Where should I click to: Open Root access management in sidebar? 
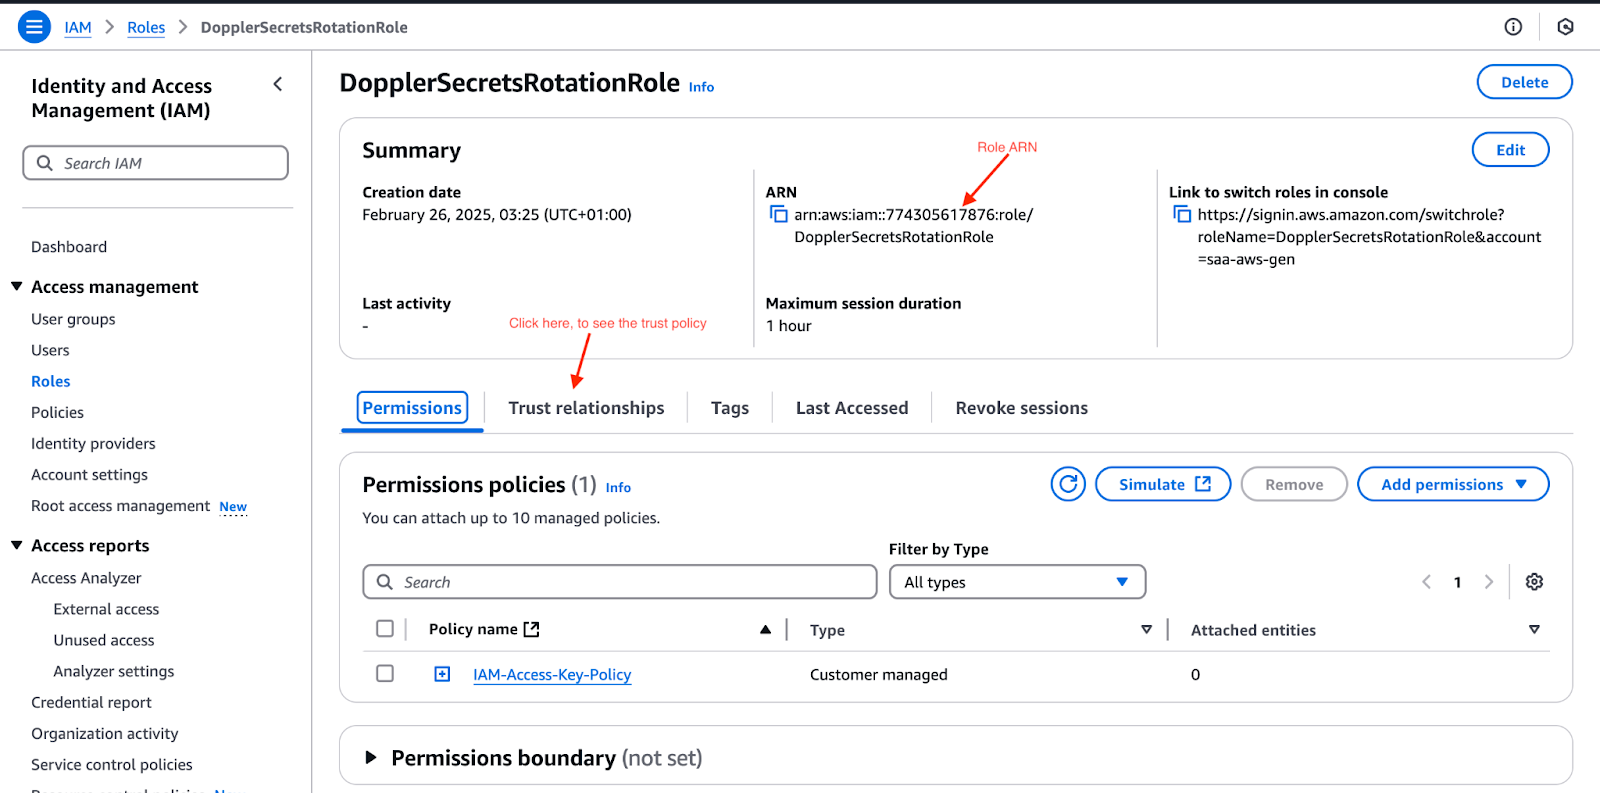(x=120, y=506)
